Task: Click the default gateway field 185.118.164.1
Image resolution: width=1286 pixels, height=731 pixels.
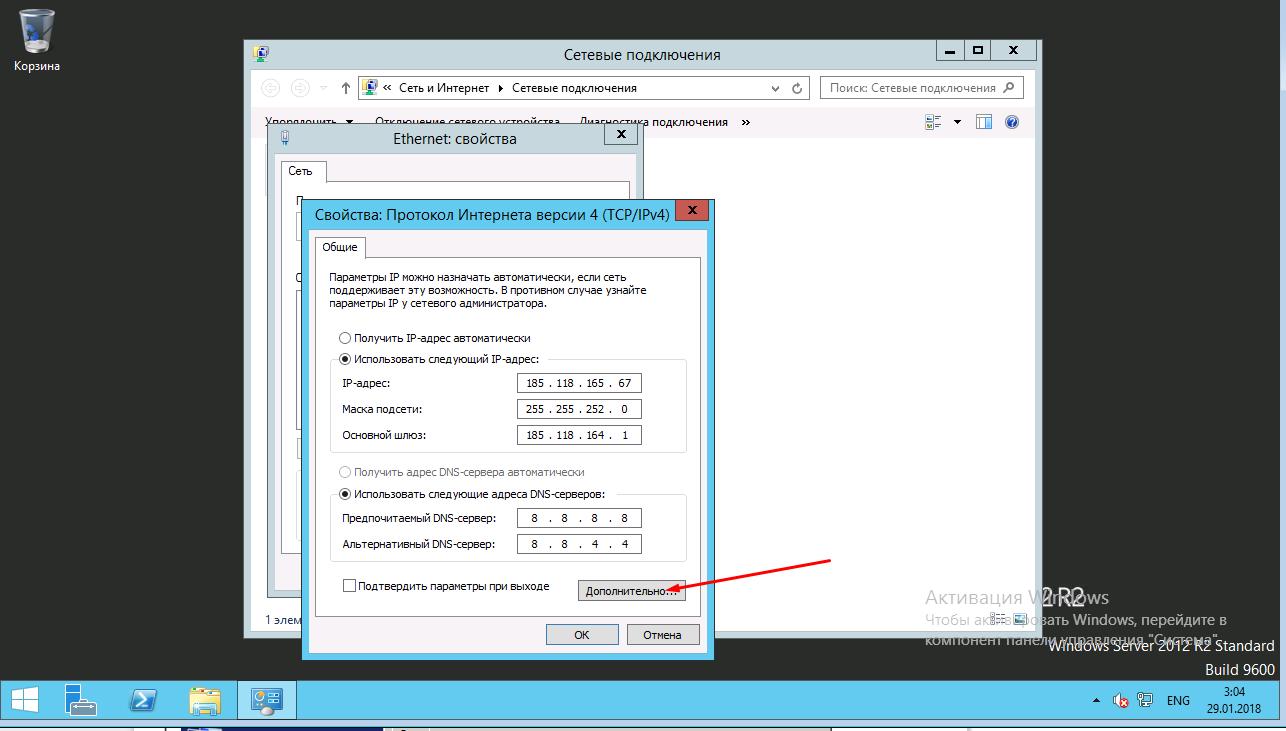Action: pyautogui.click(x=579, y=435)
